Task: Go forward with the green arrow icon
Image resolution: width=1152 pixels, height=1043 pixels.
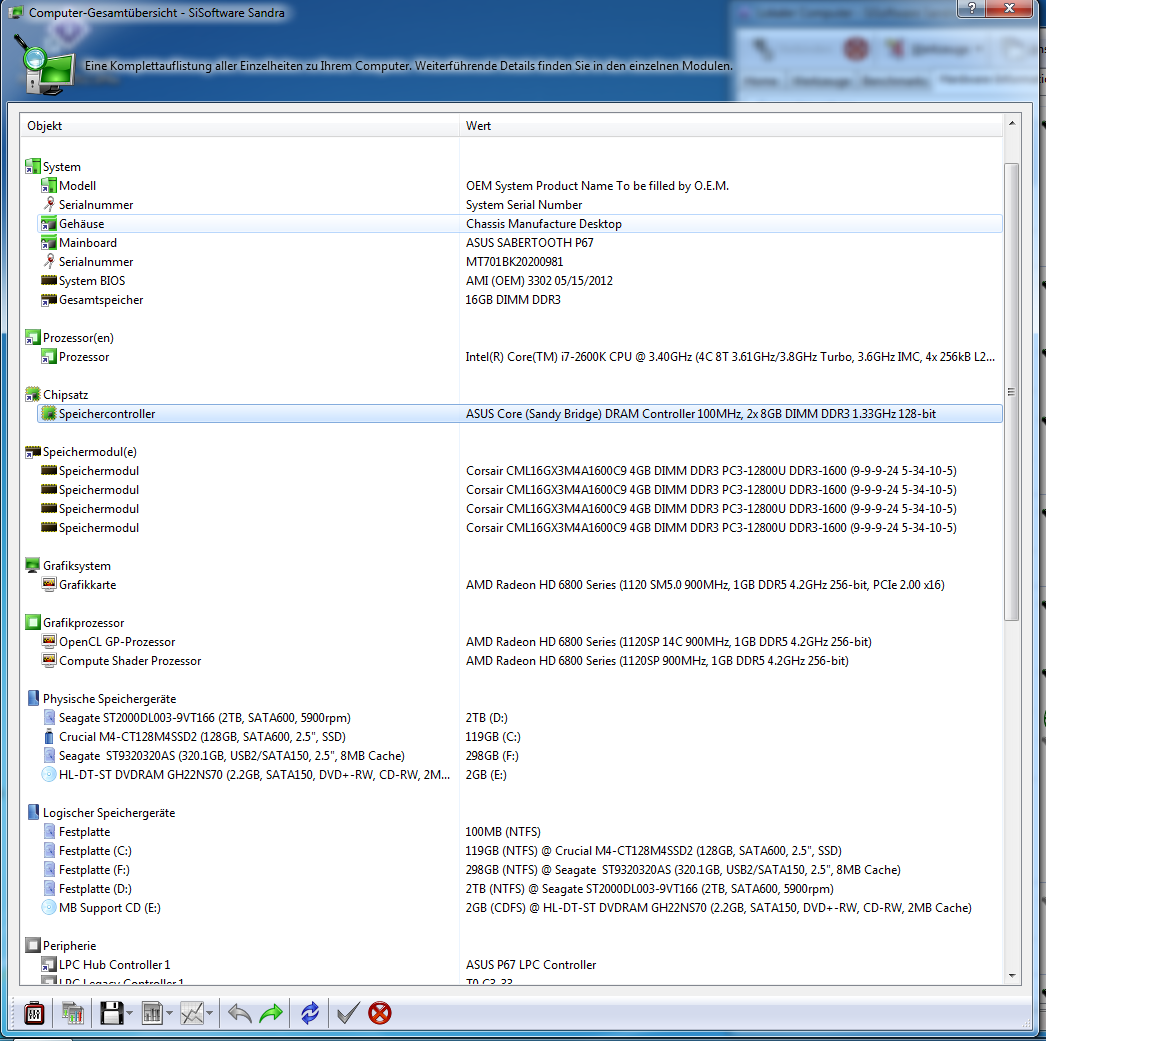Action: tap(271, 1014)
